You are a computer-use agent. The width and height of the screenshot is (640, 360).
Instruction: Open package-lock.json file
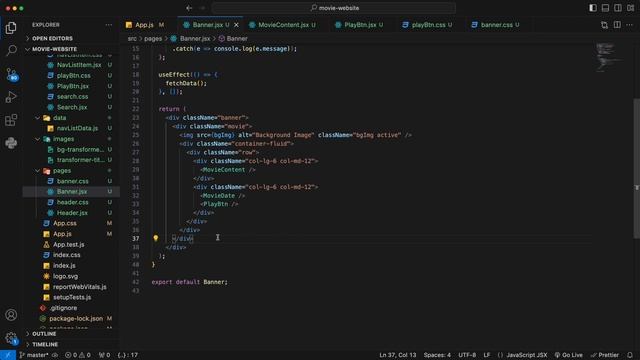coord(76,318)
